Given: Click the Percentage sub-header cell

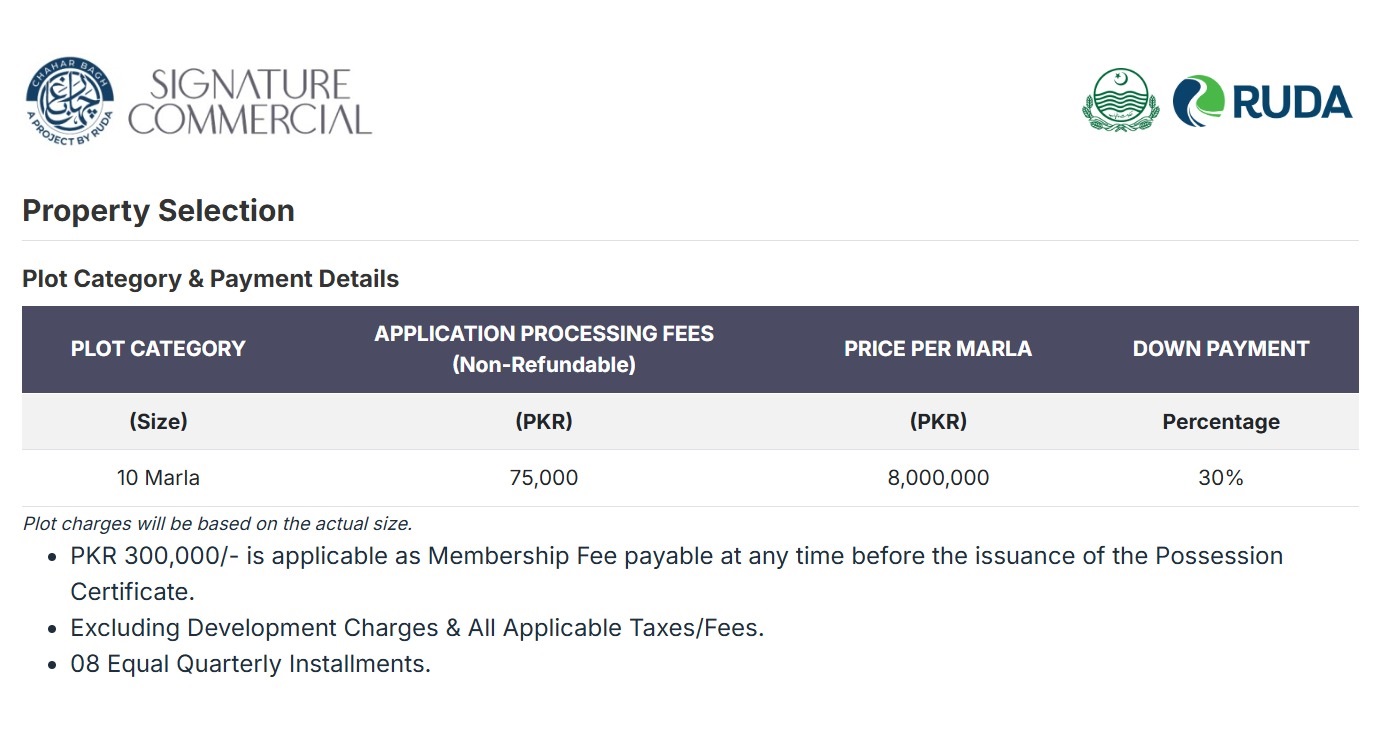Looking at the screenshot, I should (x=1220, y=422).
